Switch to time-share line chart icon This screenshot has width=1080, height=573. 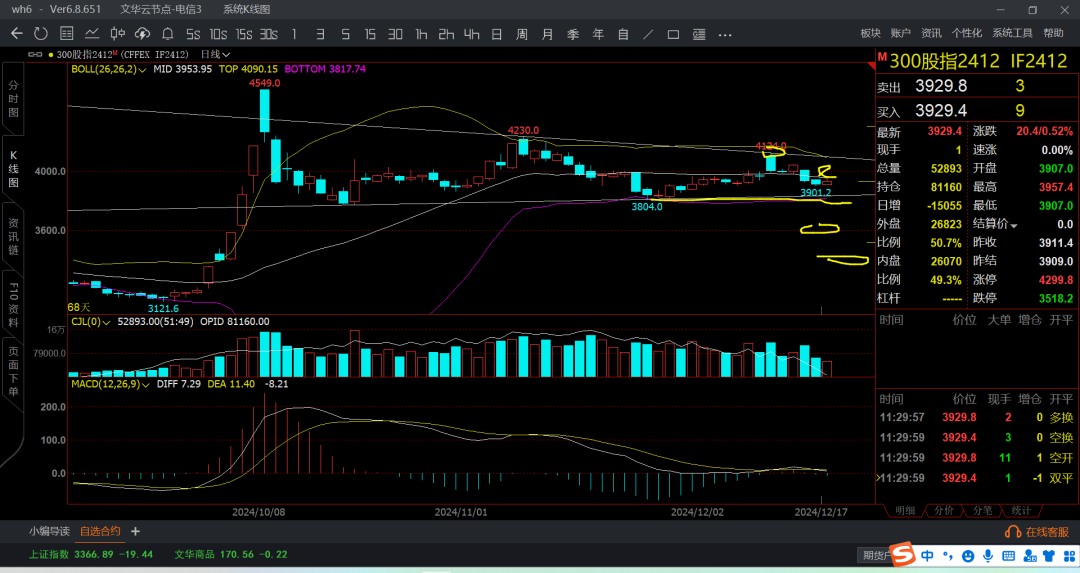(91, 34)
